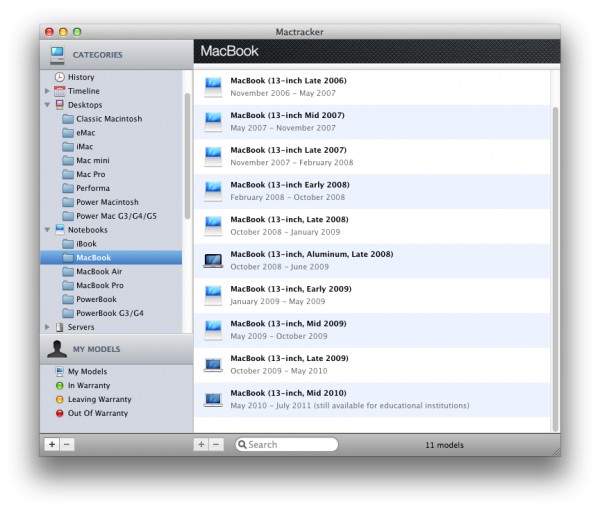Open the History item
The image size is (600, 511).
click(x=111, y=77)
